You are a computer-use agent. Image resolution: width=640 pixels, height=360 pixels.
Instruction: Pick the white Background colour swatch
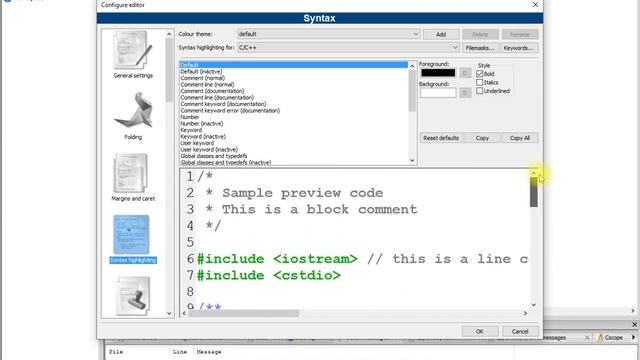pos(438,93)
